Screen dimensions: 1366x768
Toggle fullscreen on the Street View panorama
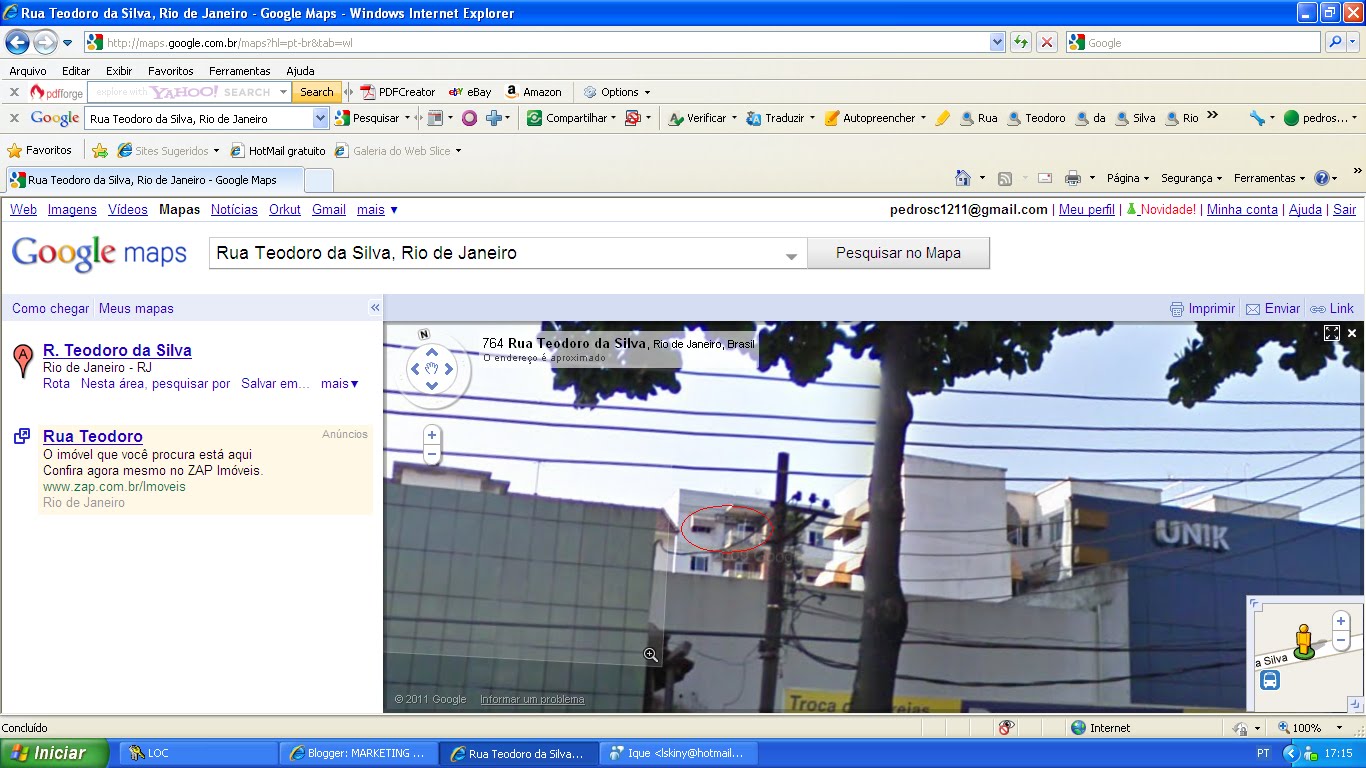pos(1332,333)
